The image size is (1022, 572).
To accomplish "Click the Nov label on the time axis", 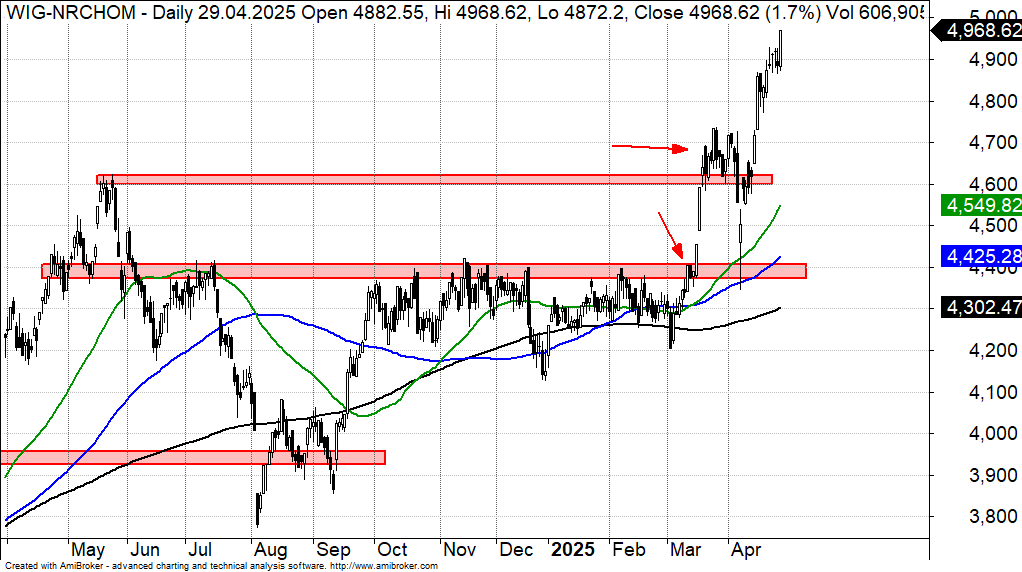I will point(459,550).
